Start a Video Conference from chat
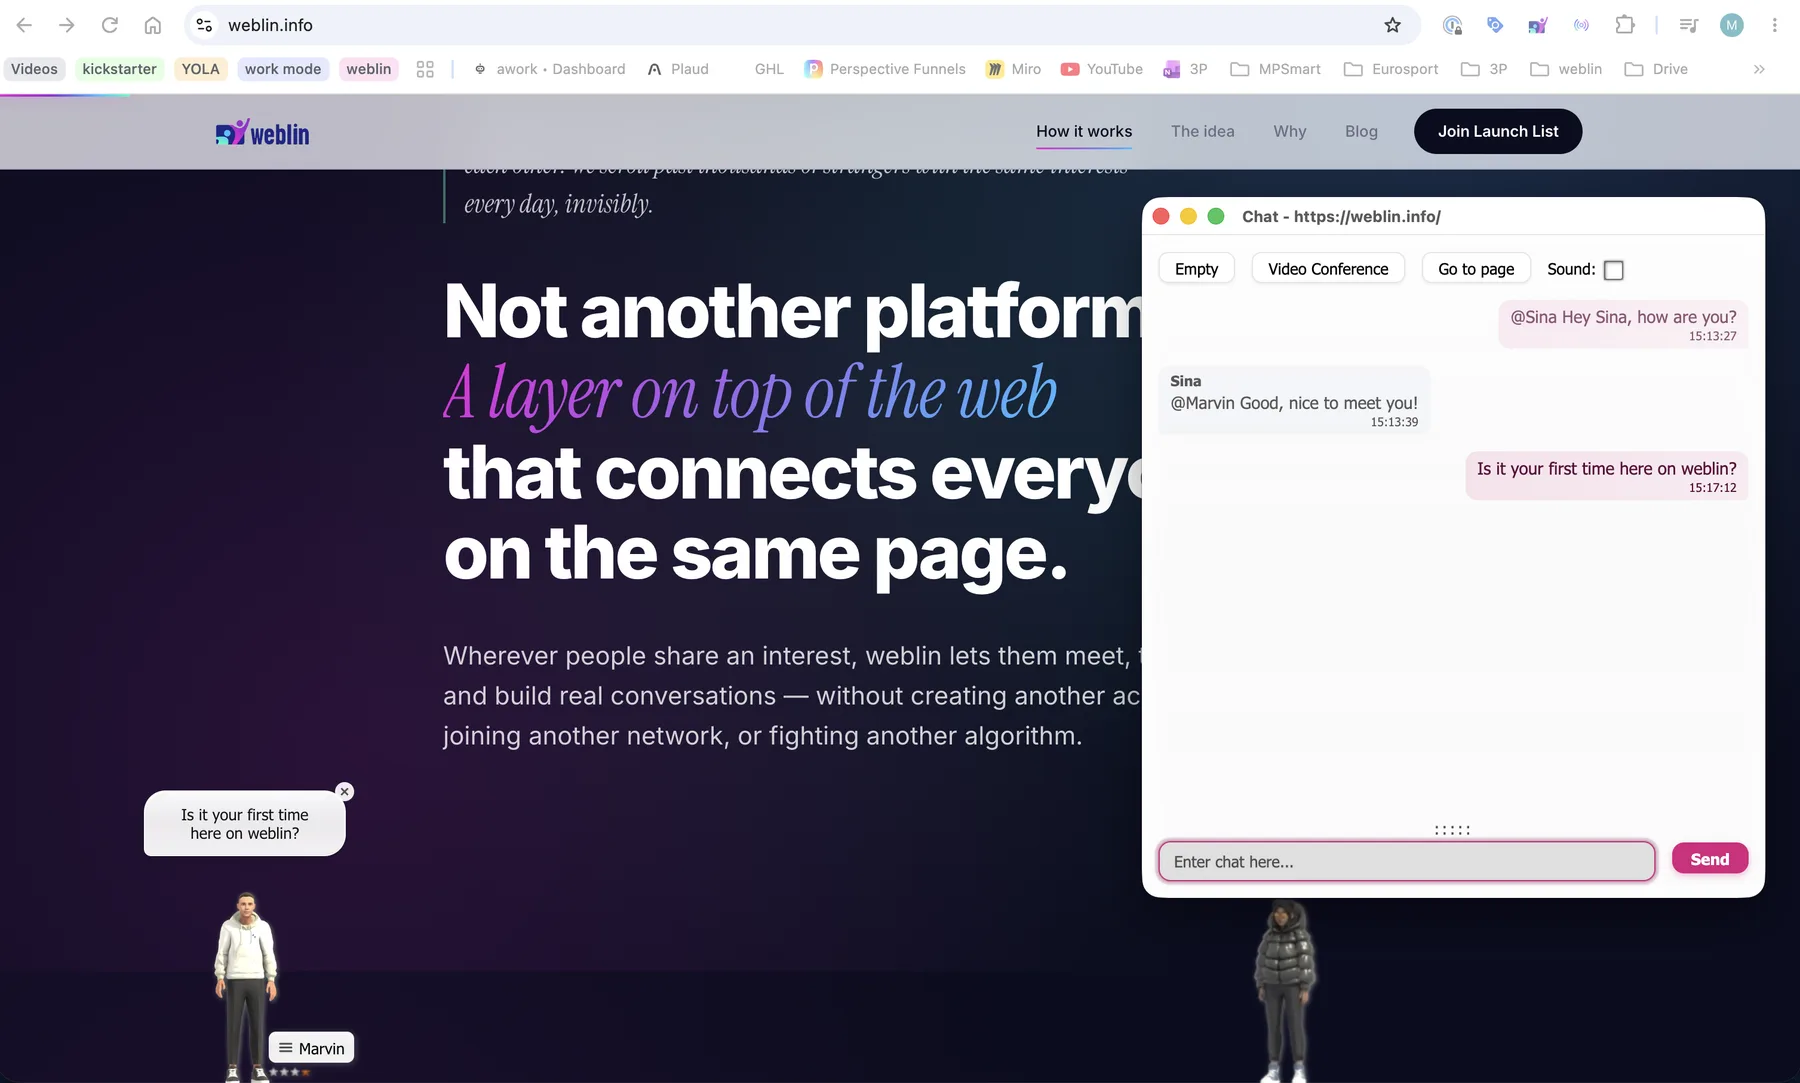Screen dimensions: 1800x1083 pyautogui.click(x=1328, y=269)
